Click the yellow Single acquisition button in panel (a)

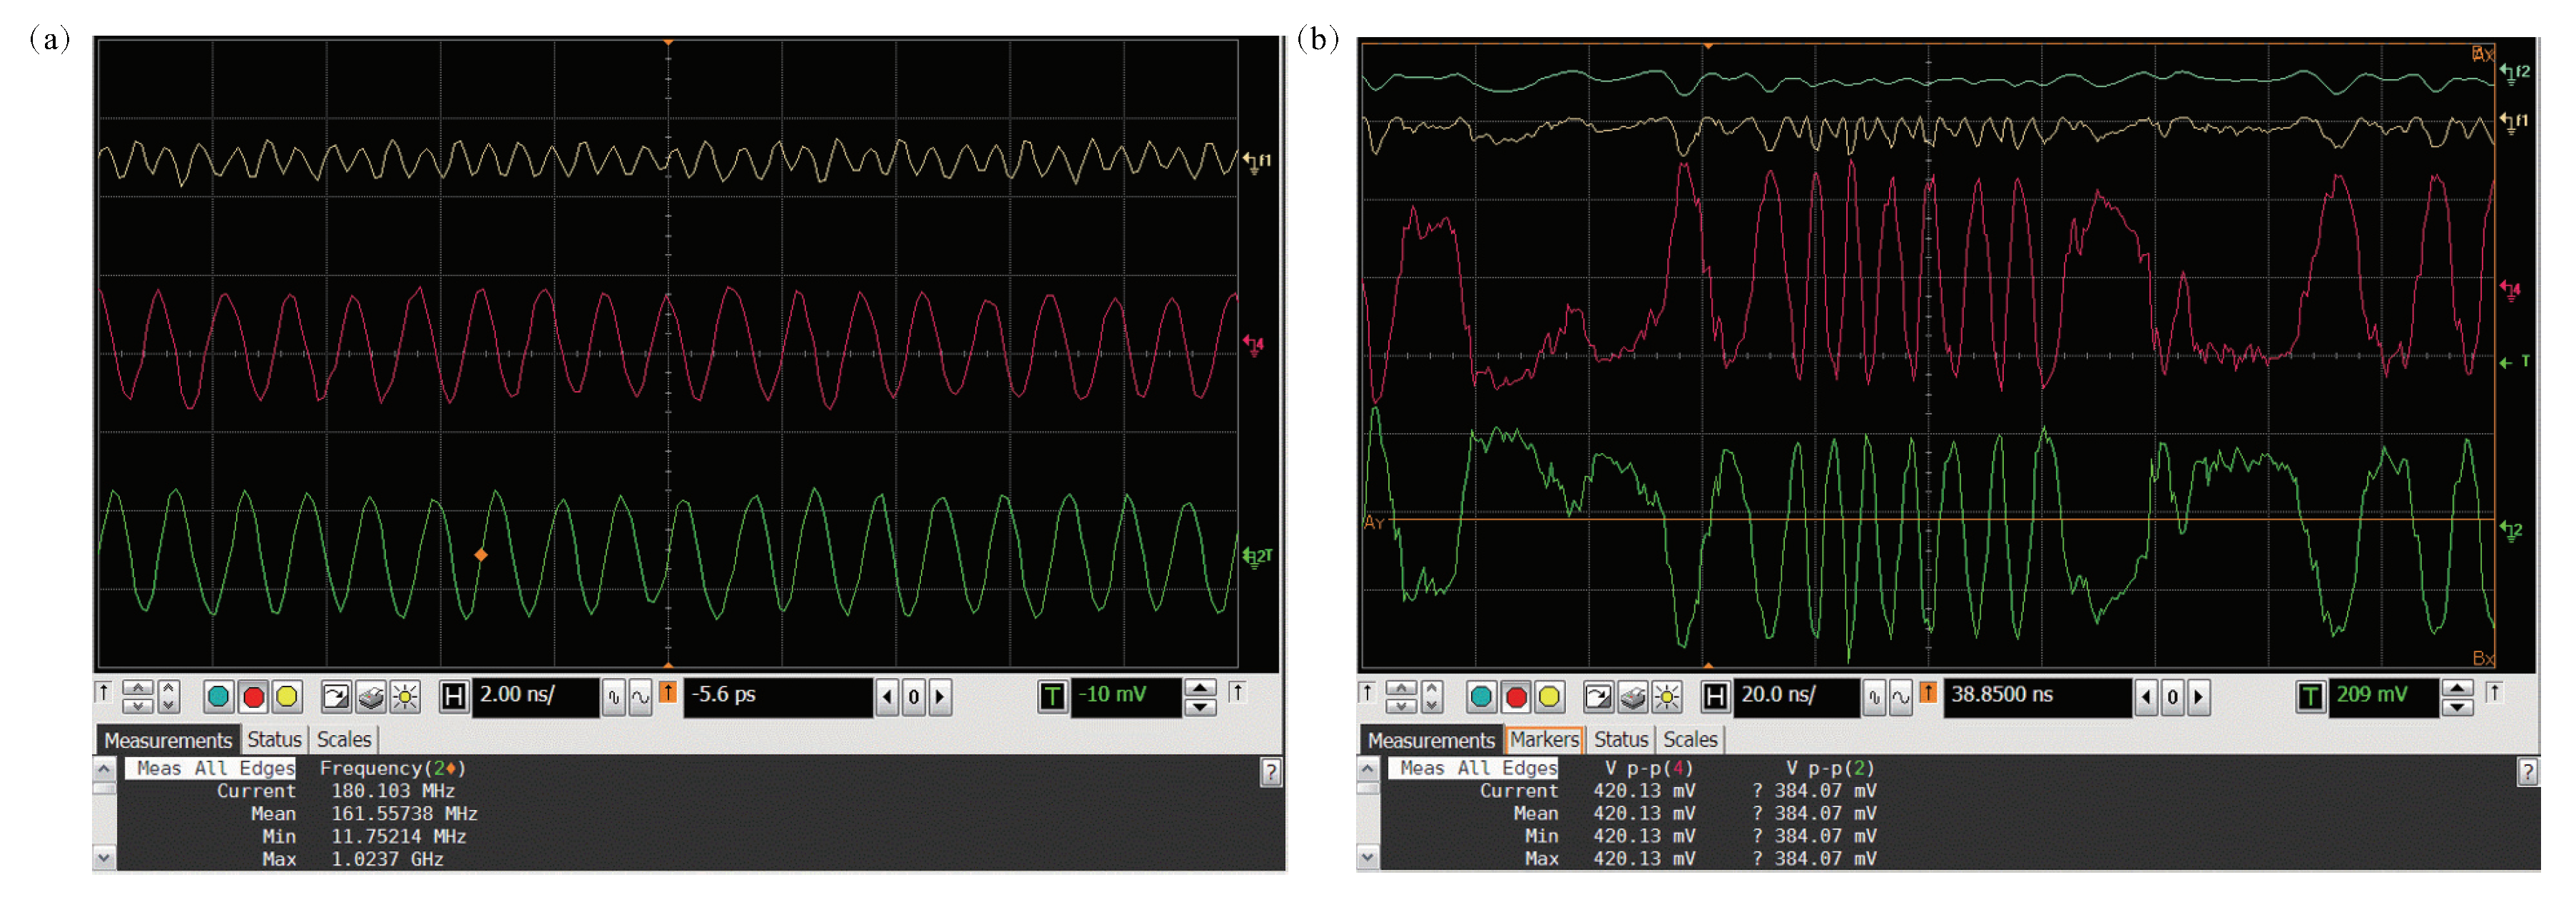click(x=287, y=697)
